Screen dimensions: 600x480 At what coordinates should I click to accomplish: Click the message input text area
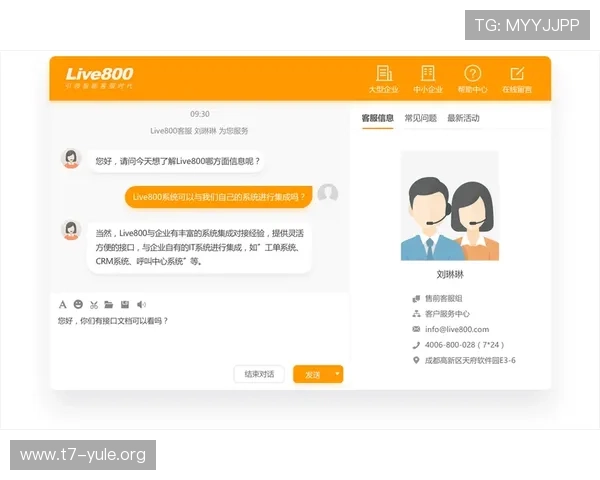click(200, 339)
